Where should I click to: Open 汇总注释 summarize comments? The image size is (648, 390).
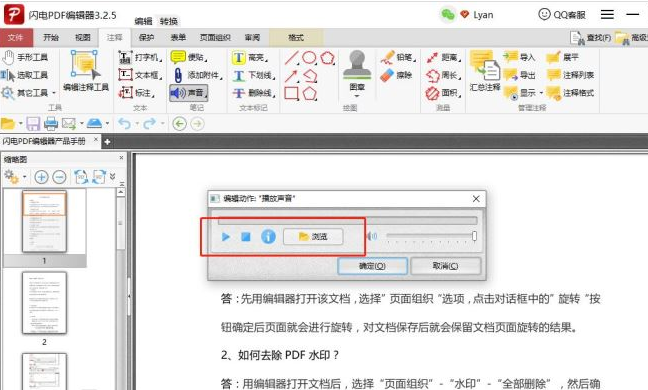coord(485,71)
